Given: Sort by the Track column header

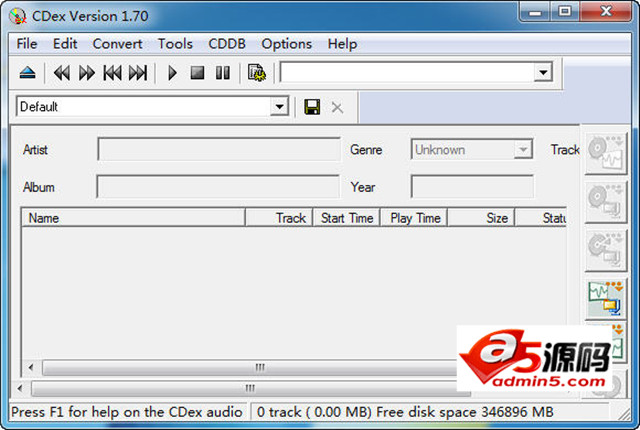Looking at the screenshot, I should click(279, 218).
